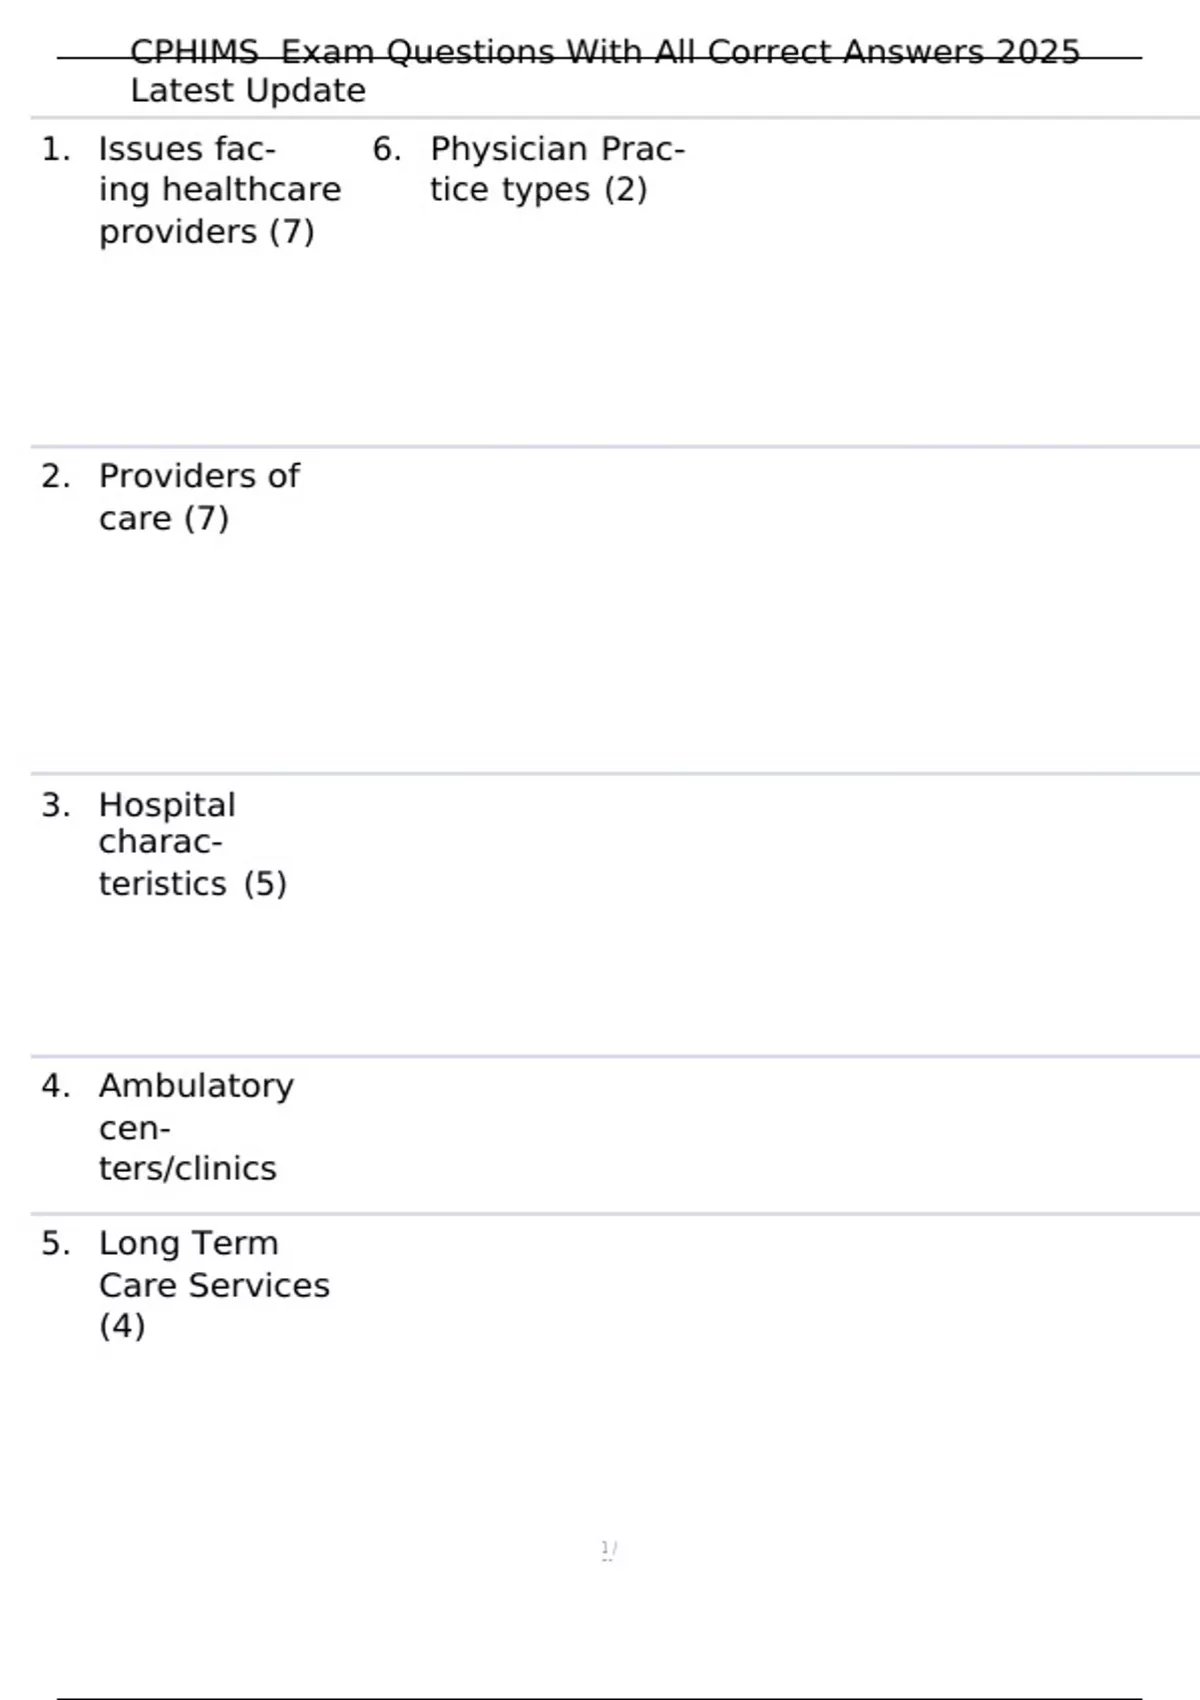This screenshot has height=1700, width=1200.
Task: Click the "5." list number
Action: pyautogui.click(x=56, y=1244)
